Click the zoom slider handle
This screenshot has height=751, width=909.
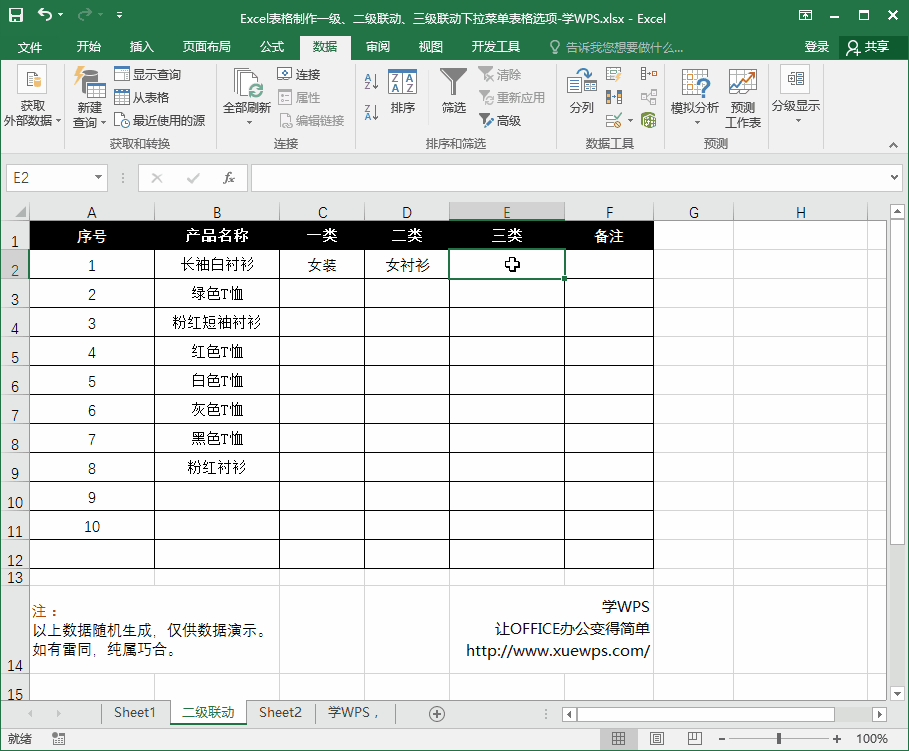pyautogui.click(x=779, y=738)
